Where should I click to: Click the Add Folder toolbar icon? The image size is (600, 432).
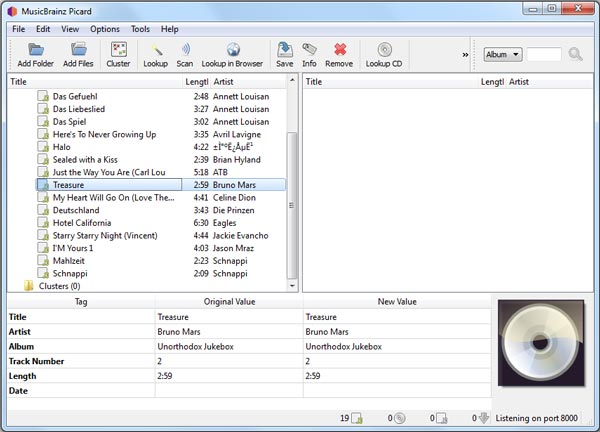pos(36,55)
